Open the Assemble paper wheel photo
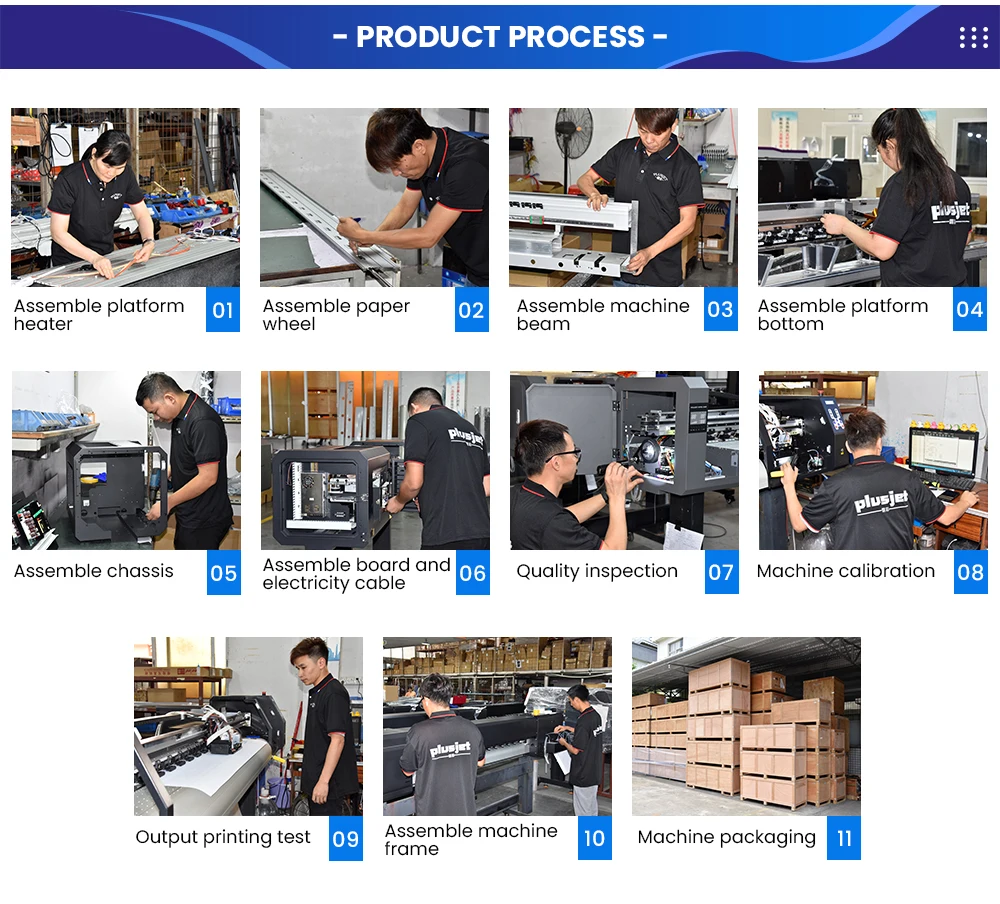 point(374,197)
